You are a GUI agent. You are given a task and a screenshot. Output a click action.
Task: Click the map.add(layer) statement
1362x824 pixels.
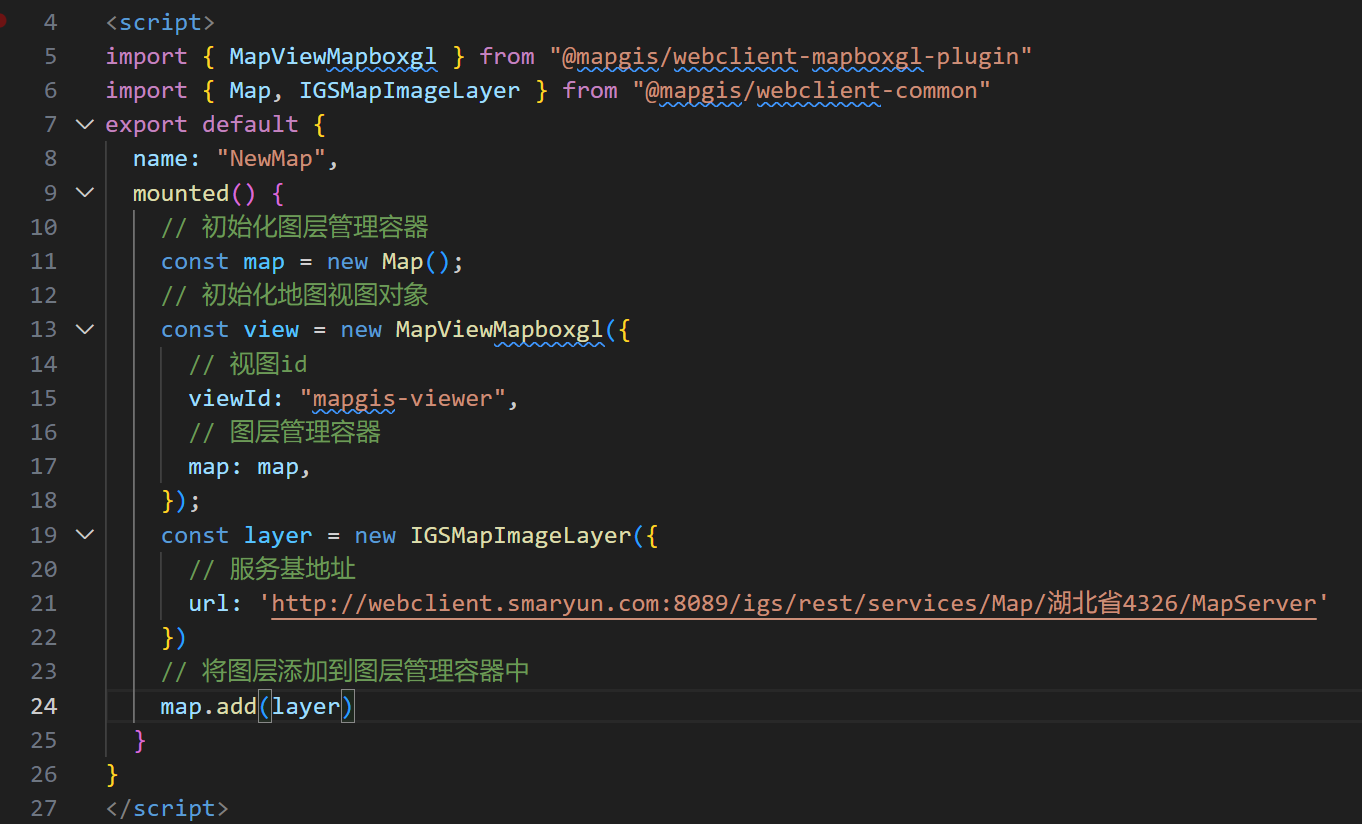pos(258,706)
